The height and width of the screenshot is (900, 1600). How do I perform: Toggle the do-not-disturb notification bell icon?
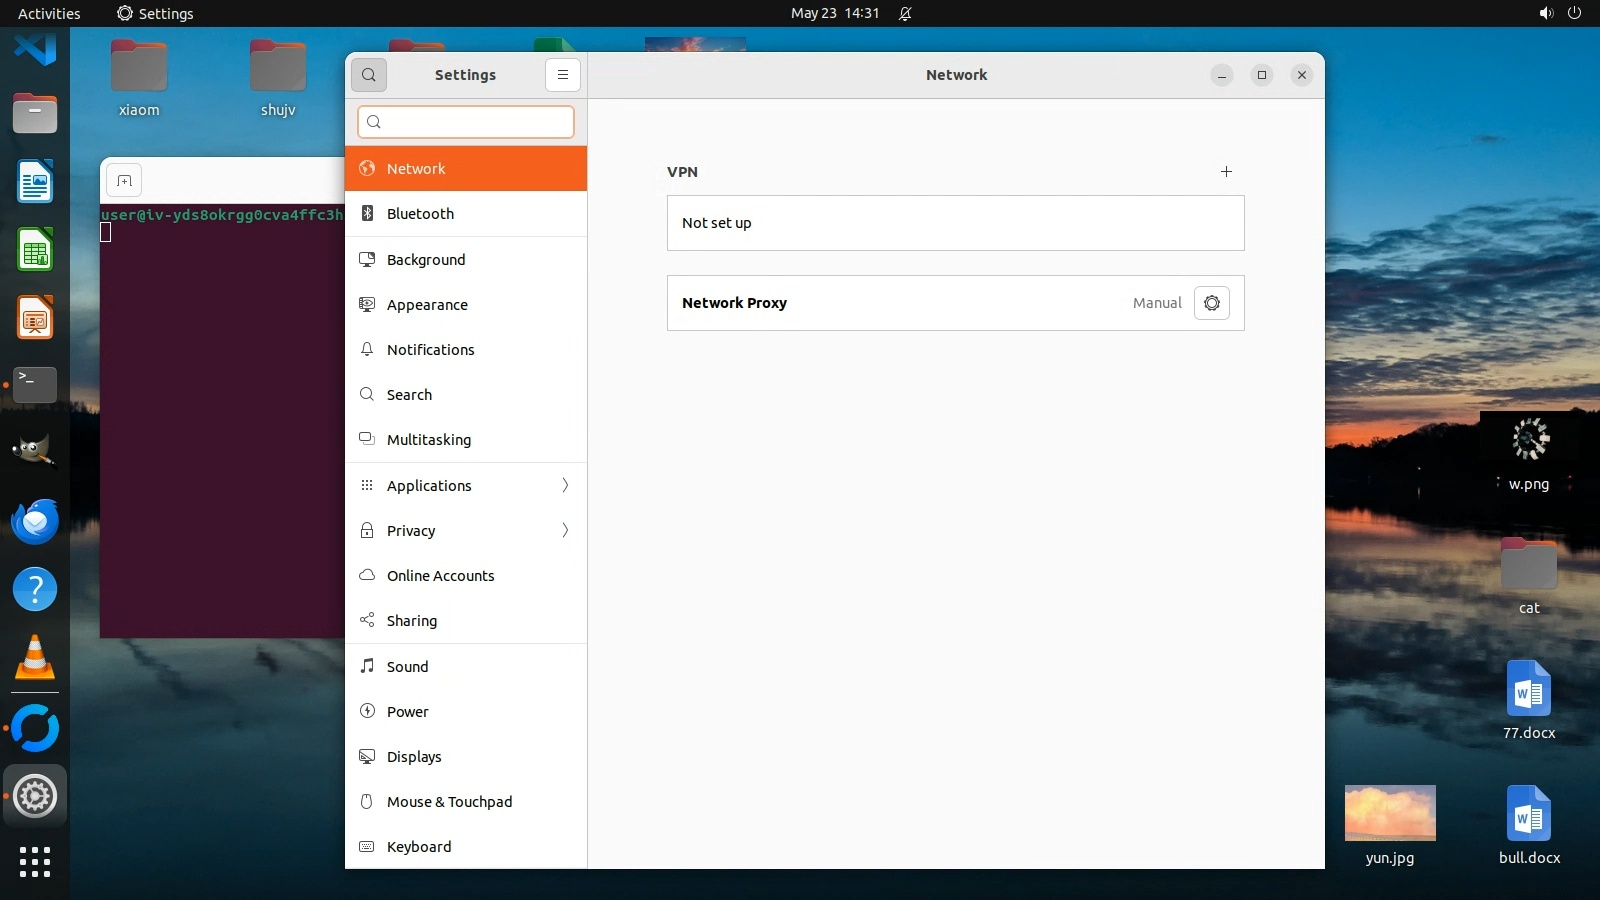tap(905, 13)
